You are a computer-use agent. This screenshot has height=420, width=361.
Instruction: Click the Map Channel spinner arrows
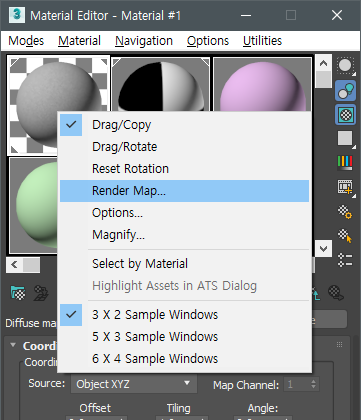tap(313, 384)
